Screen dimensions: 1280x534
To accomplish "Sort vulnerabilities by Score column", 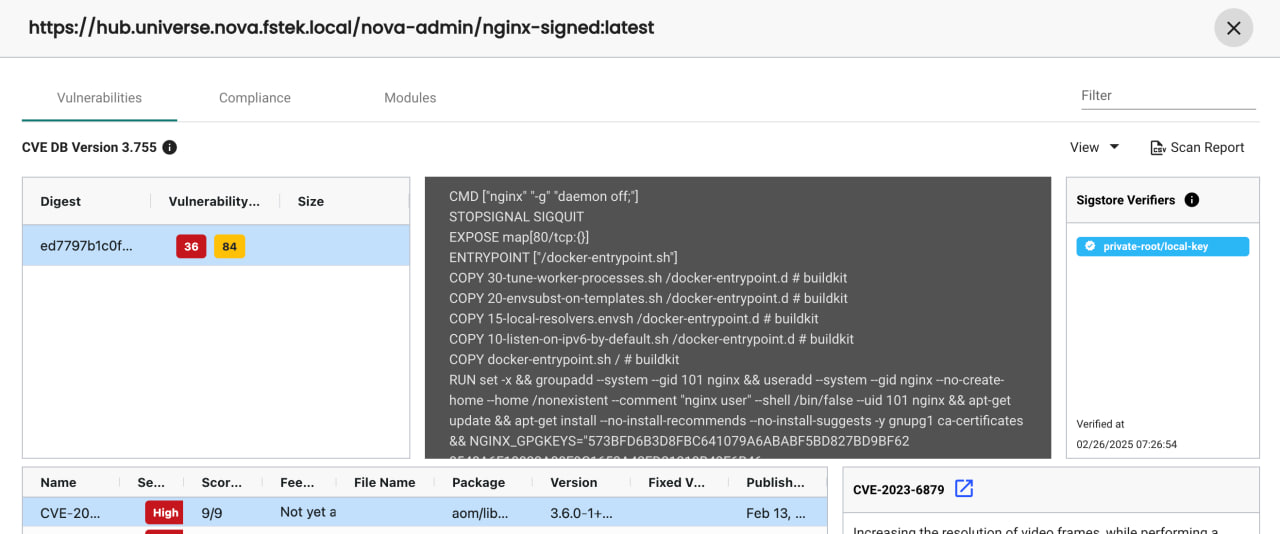I will [x=221, y=482].
